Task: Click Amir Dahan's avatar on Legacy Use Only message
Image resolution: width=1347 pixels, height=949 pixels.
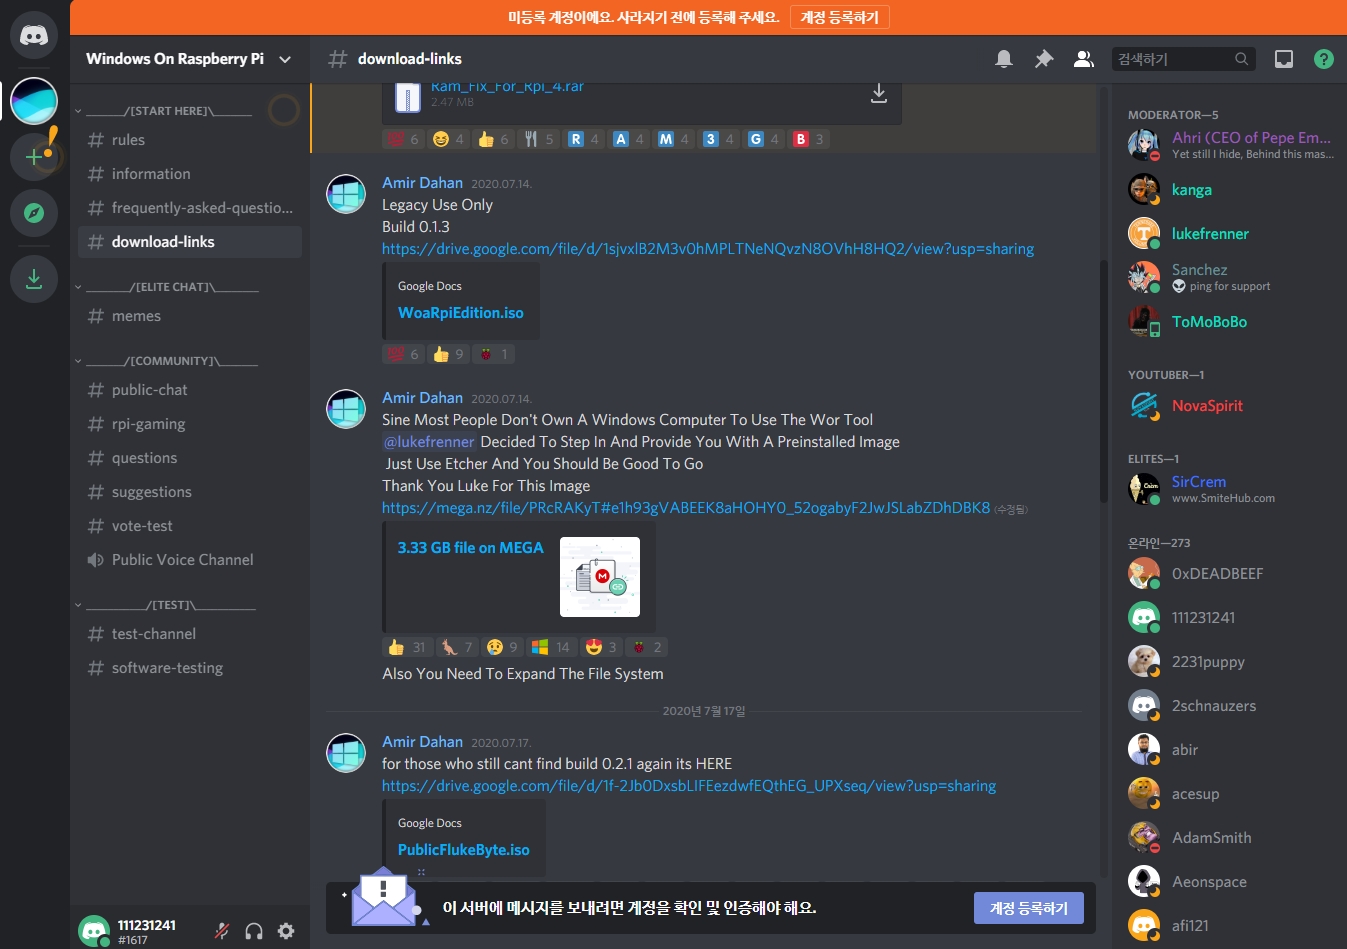Action: [346, 194]
